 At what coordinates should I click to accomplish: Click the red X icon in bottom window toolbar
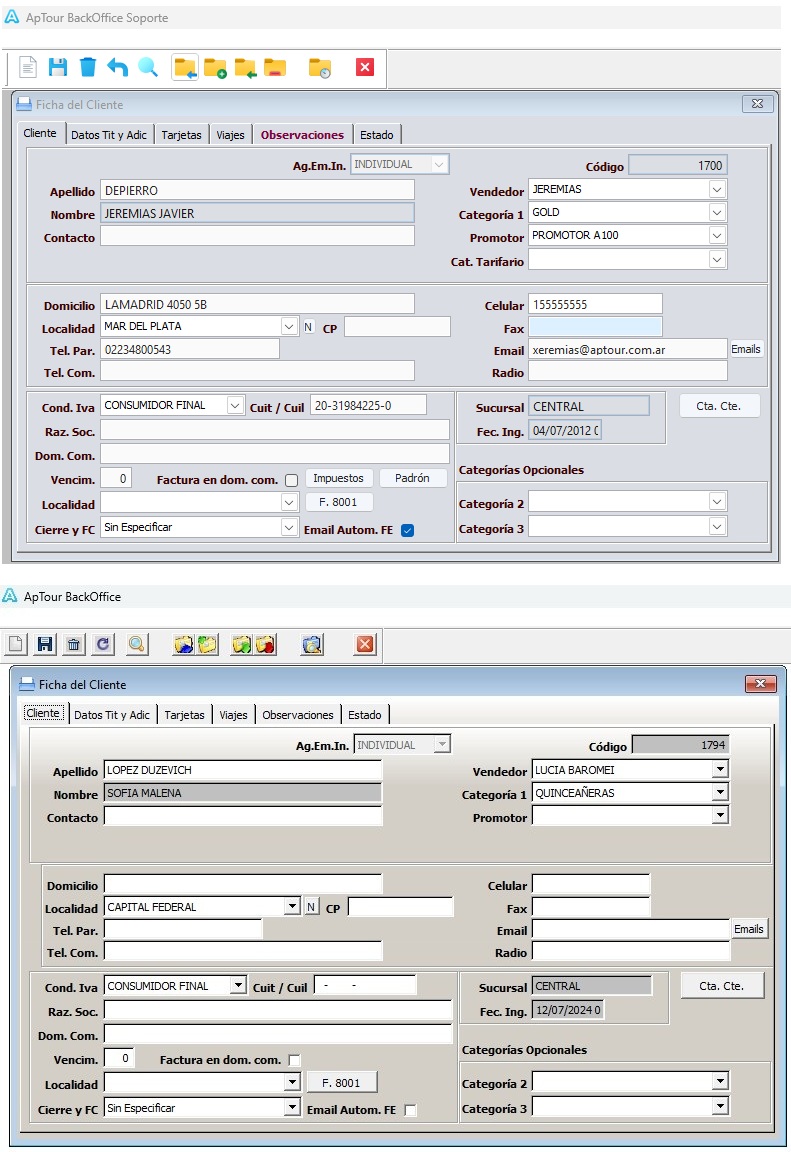pyautogui.click(x=365, y=644)
